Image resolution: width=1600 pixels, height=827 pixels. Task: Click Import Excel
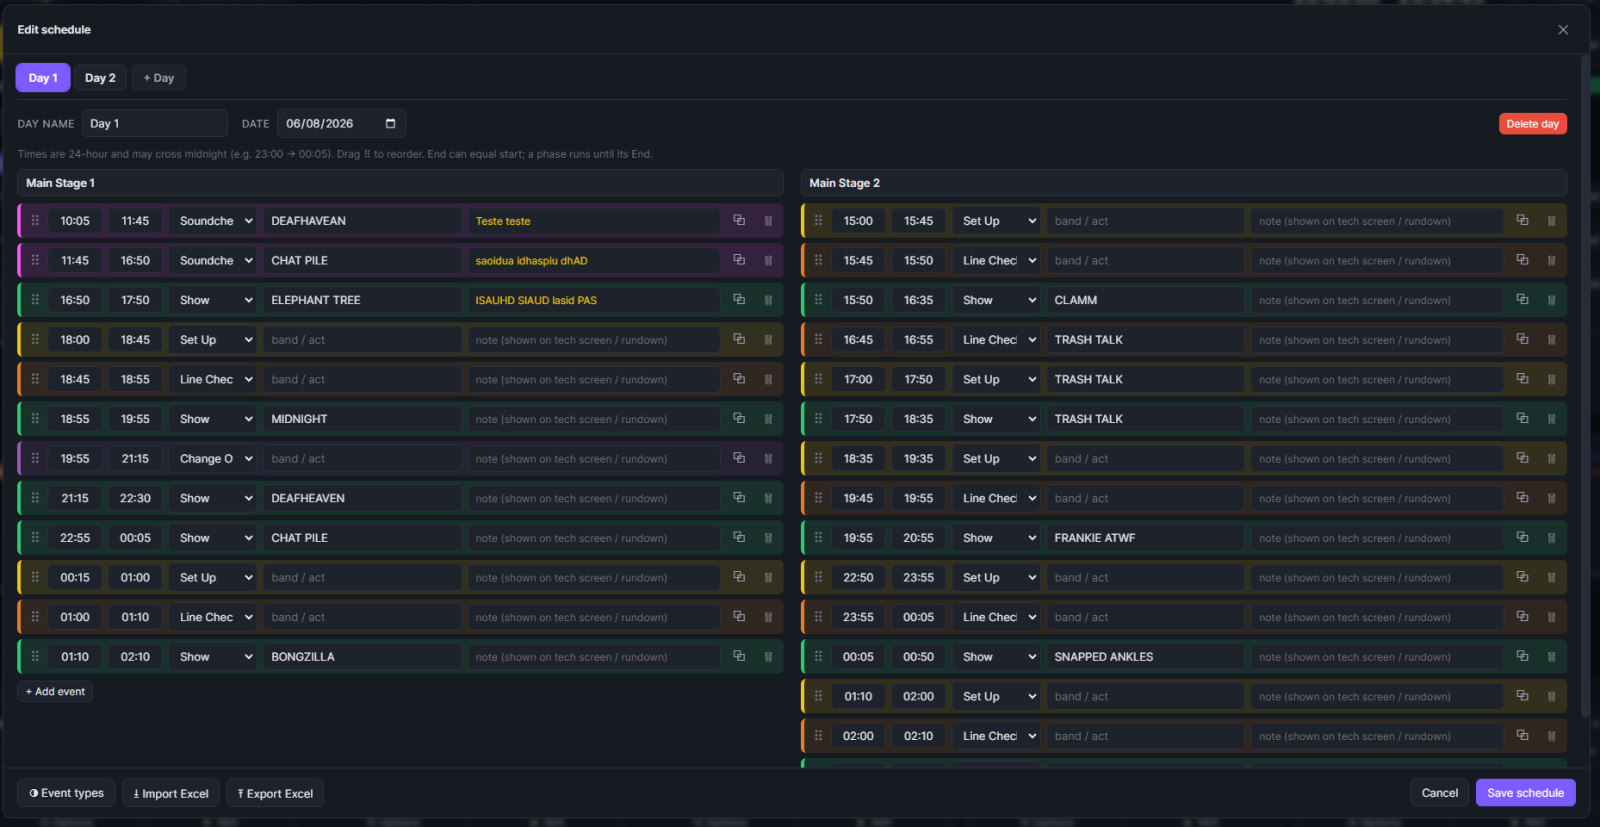pyautogui.click(x=171, y=793)
